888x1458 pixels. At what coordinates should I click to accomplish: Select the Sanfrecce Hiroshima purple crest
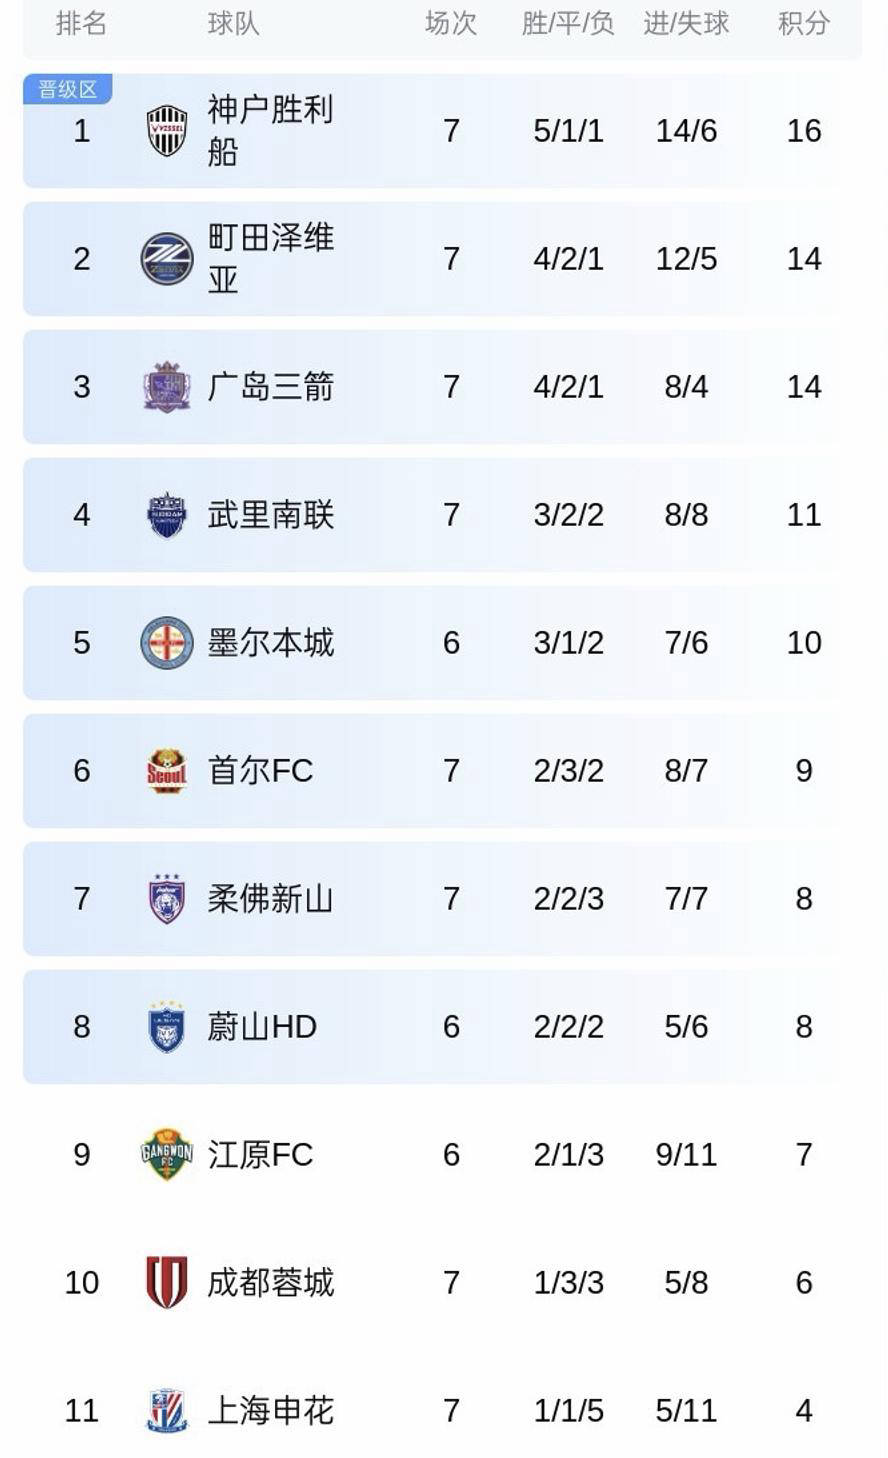(x=167, y=387)
